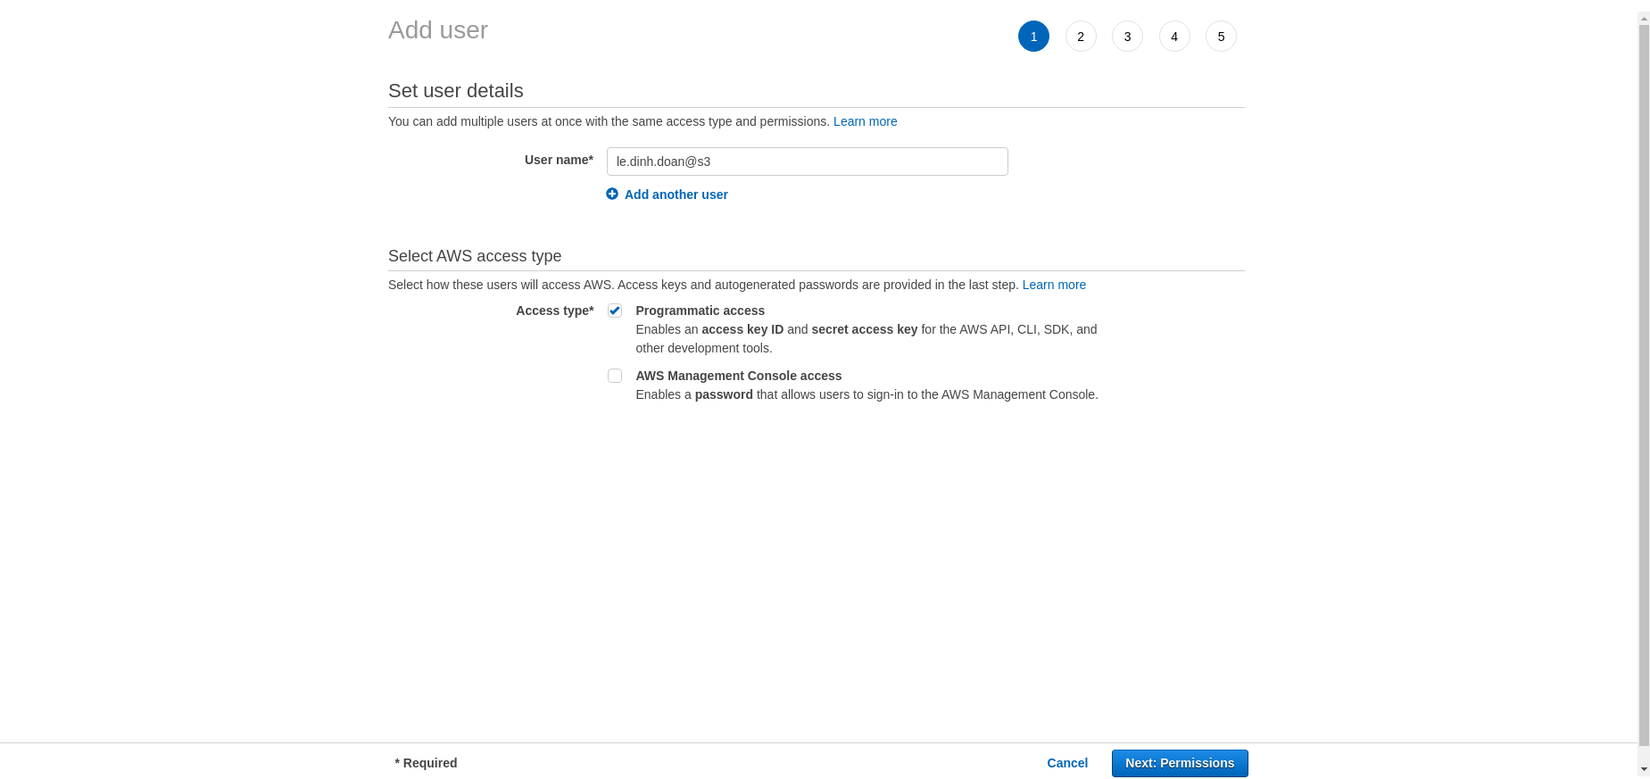
Task: Open step 4 in the progress indicator
Action: coord(1174,36)
